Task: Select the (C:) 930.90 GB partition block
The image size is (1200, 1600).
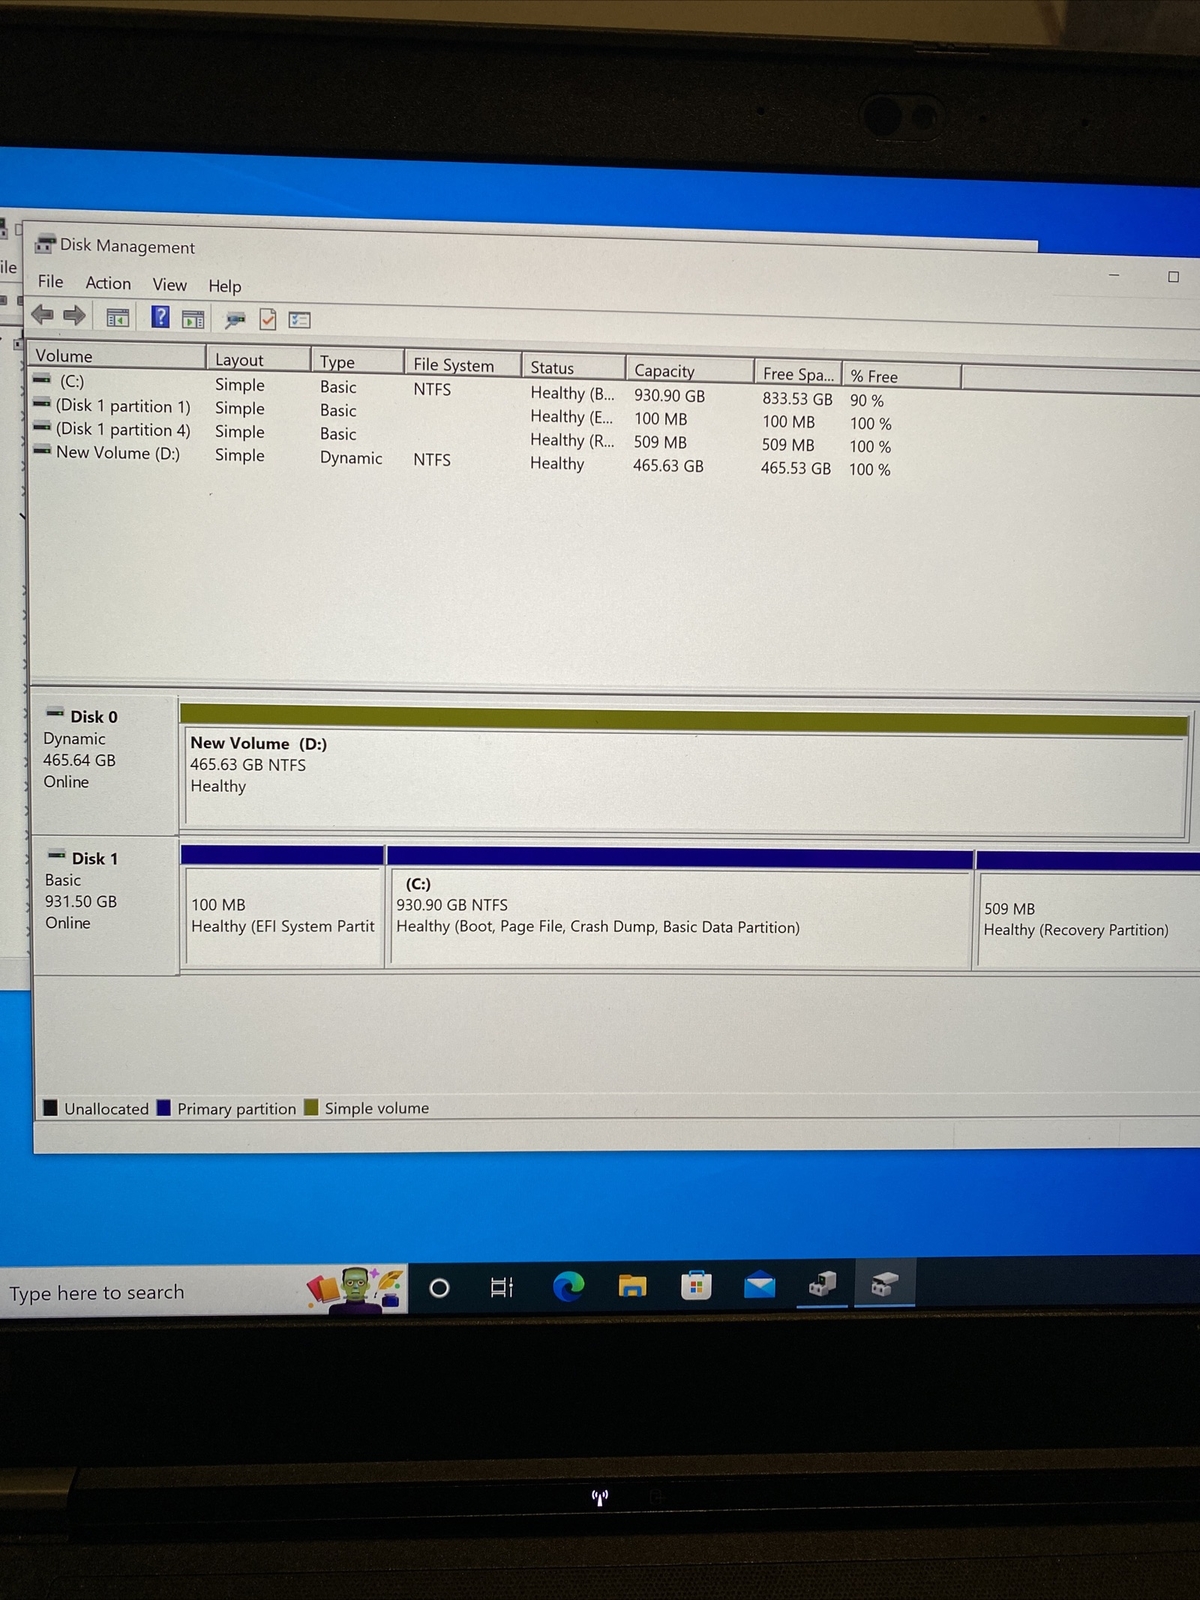Action: 679,908
